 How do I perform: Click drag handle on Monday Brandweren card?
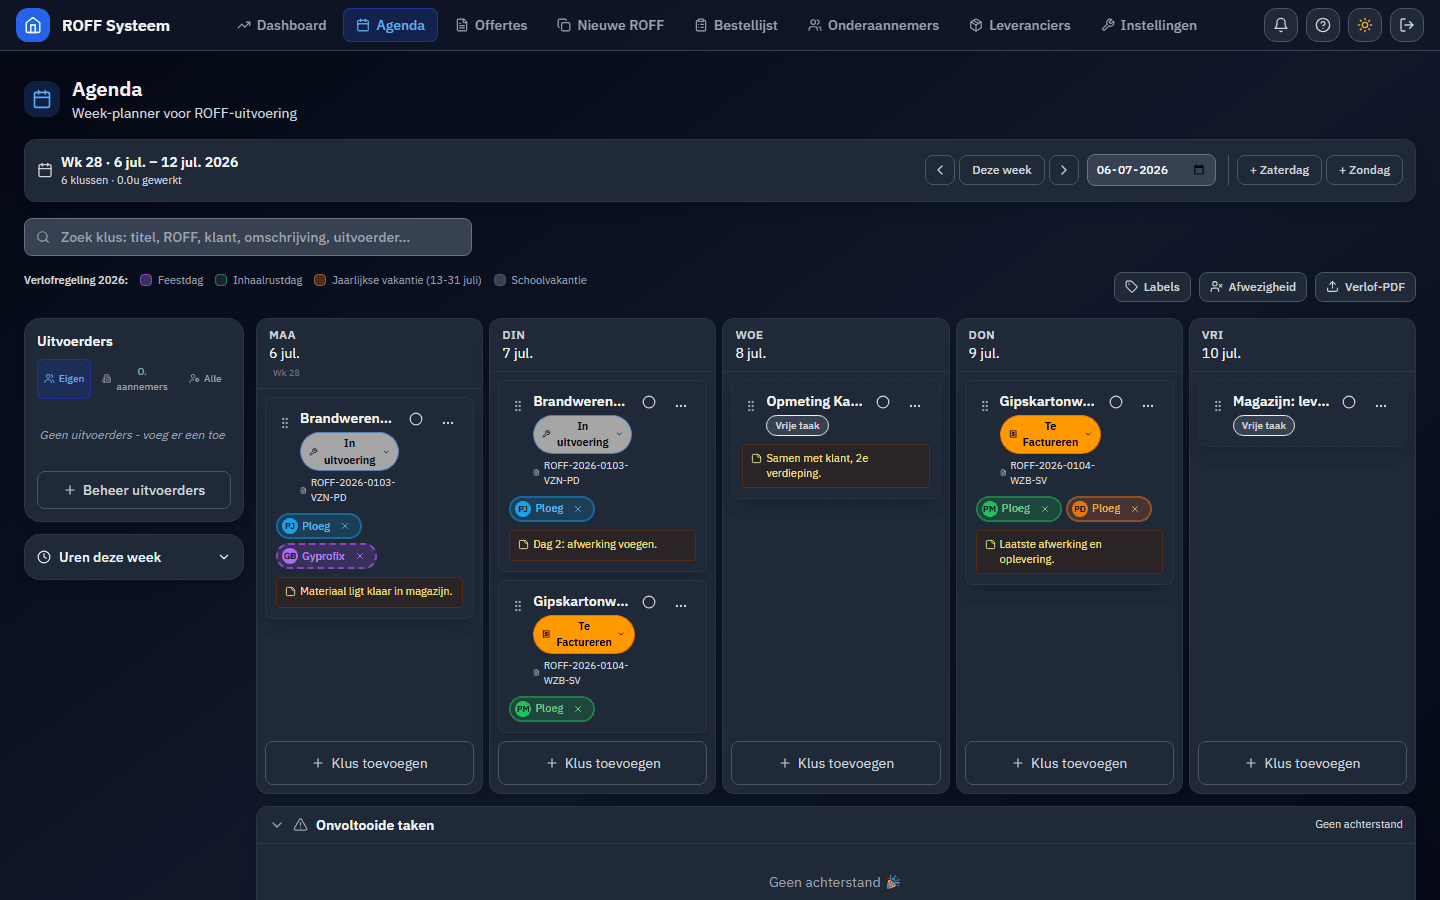285,423
